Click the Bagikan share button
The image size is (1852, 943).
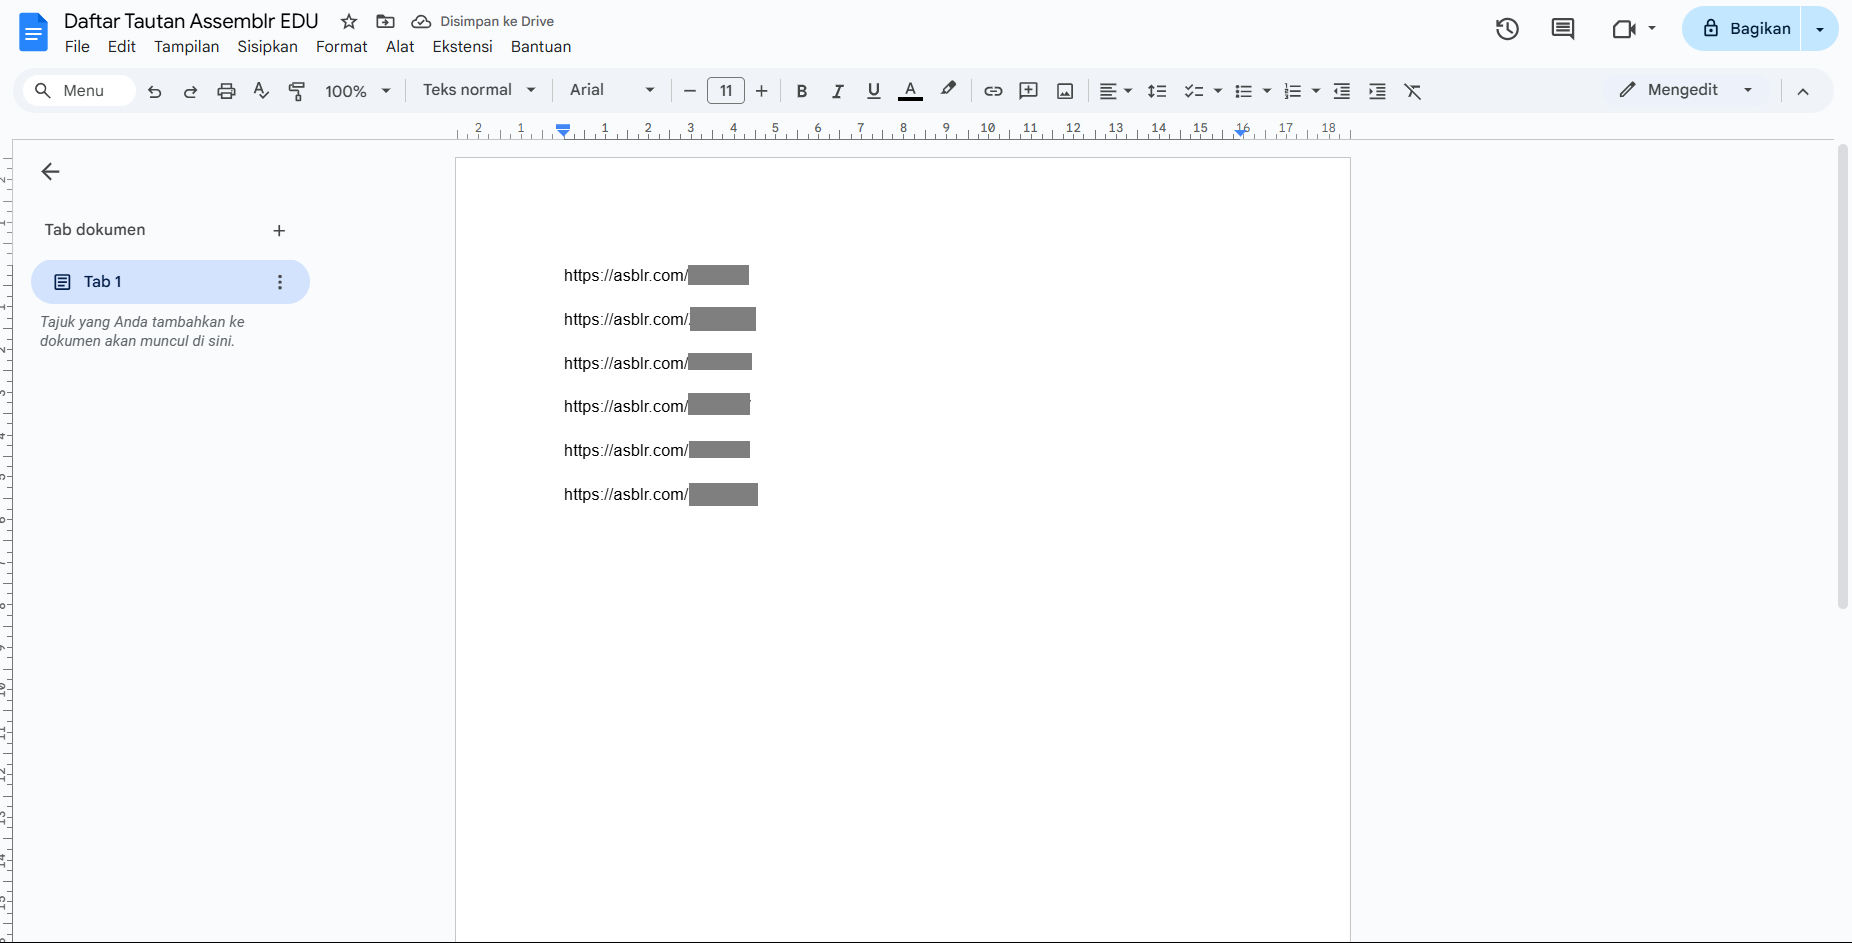[1742, 29]
